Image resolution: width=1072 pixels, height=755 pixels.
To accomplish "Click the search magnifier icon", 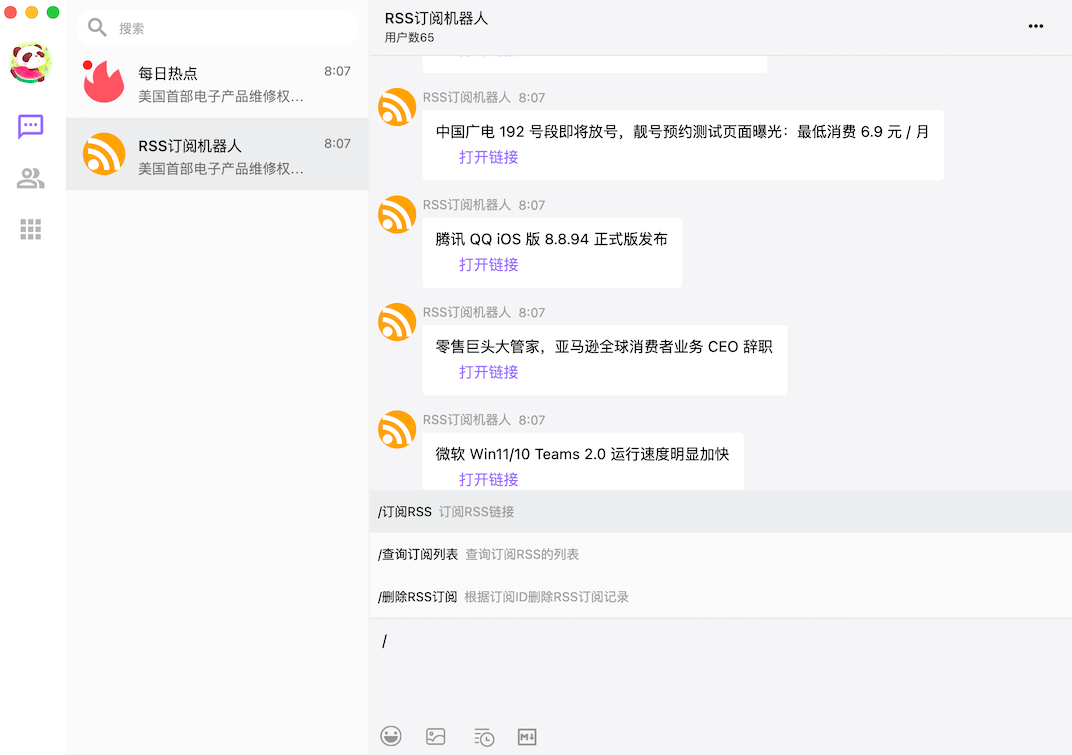I will click(x=97, y=27).
